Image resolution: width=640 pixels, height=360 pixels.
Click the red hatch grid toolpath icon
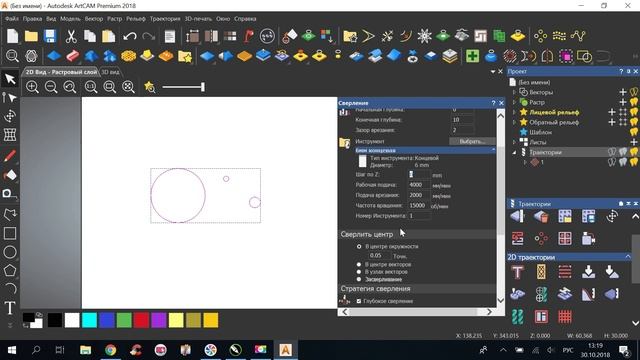click(x=565, y=317)
